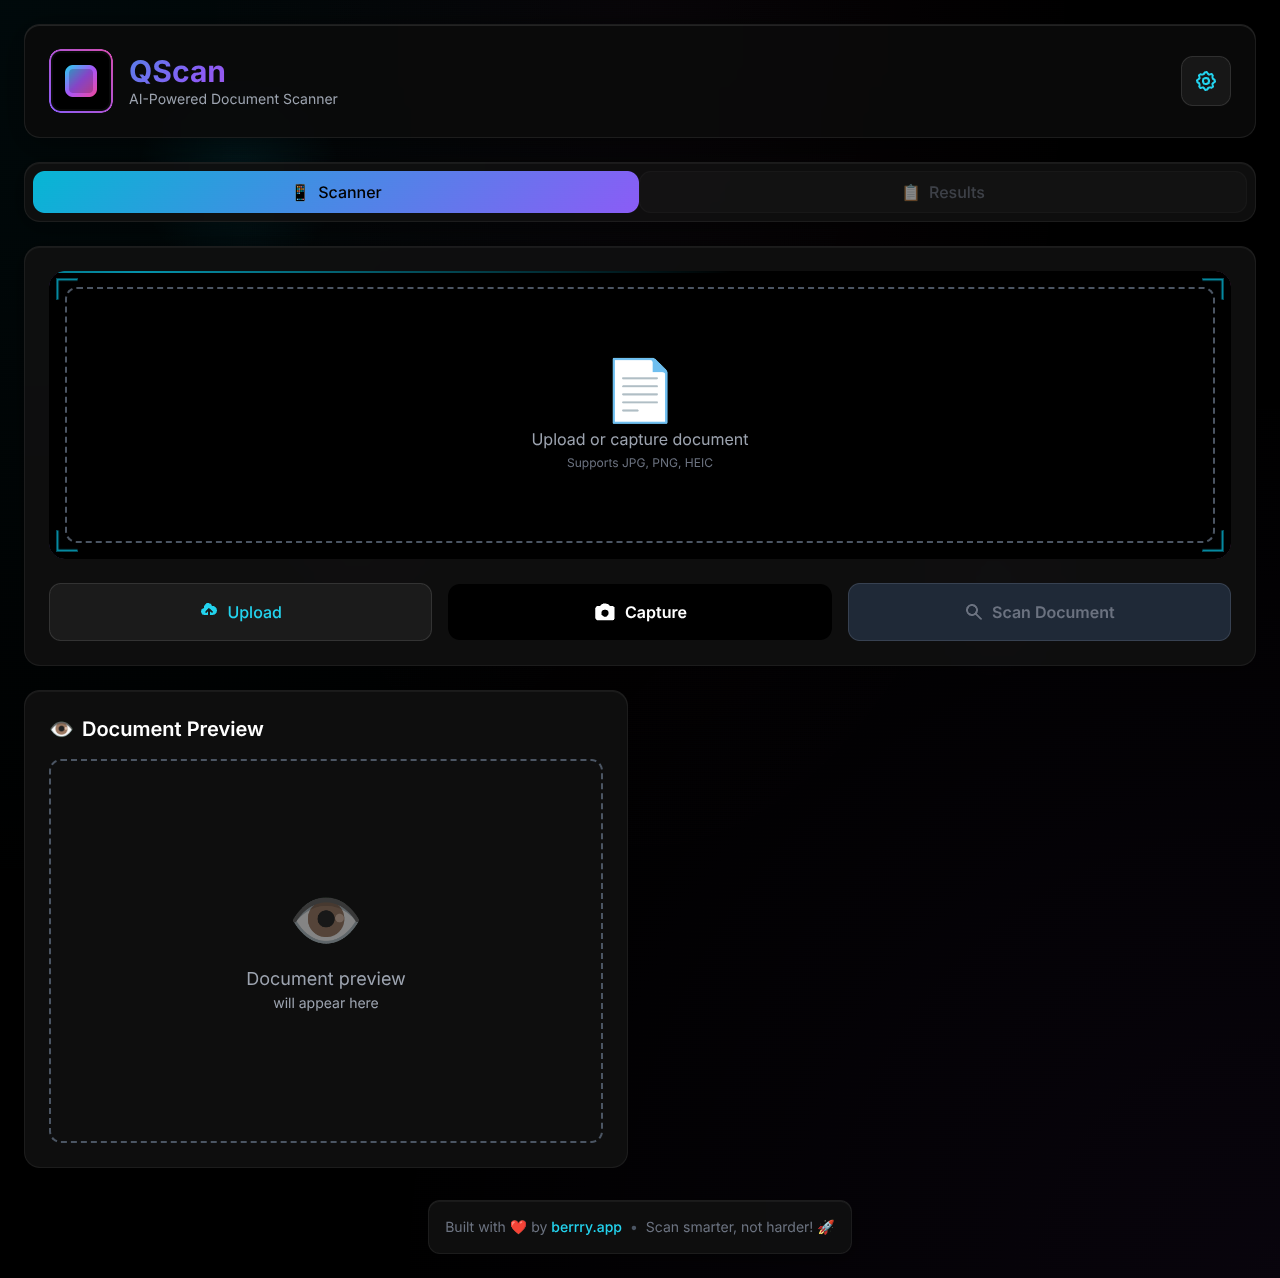Click the cloud upload icon on Upload button
This screenshot has height=1278, width=1280.
click(209, 611)
